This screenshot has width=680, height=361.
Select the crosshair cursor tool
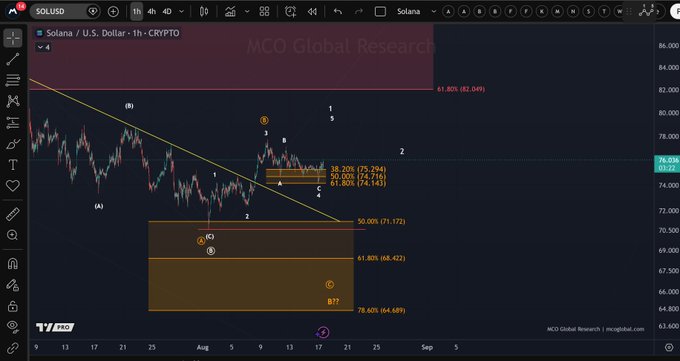[x=13, y=38]
